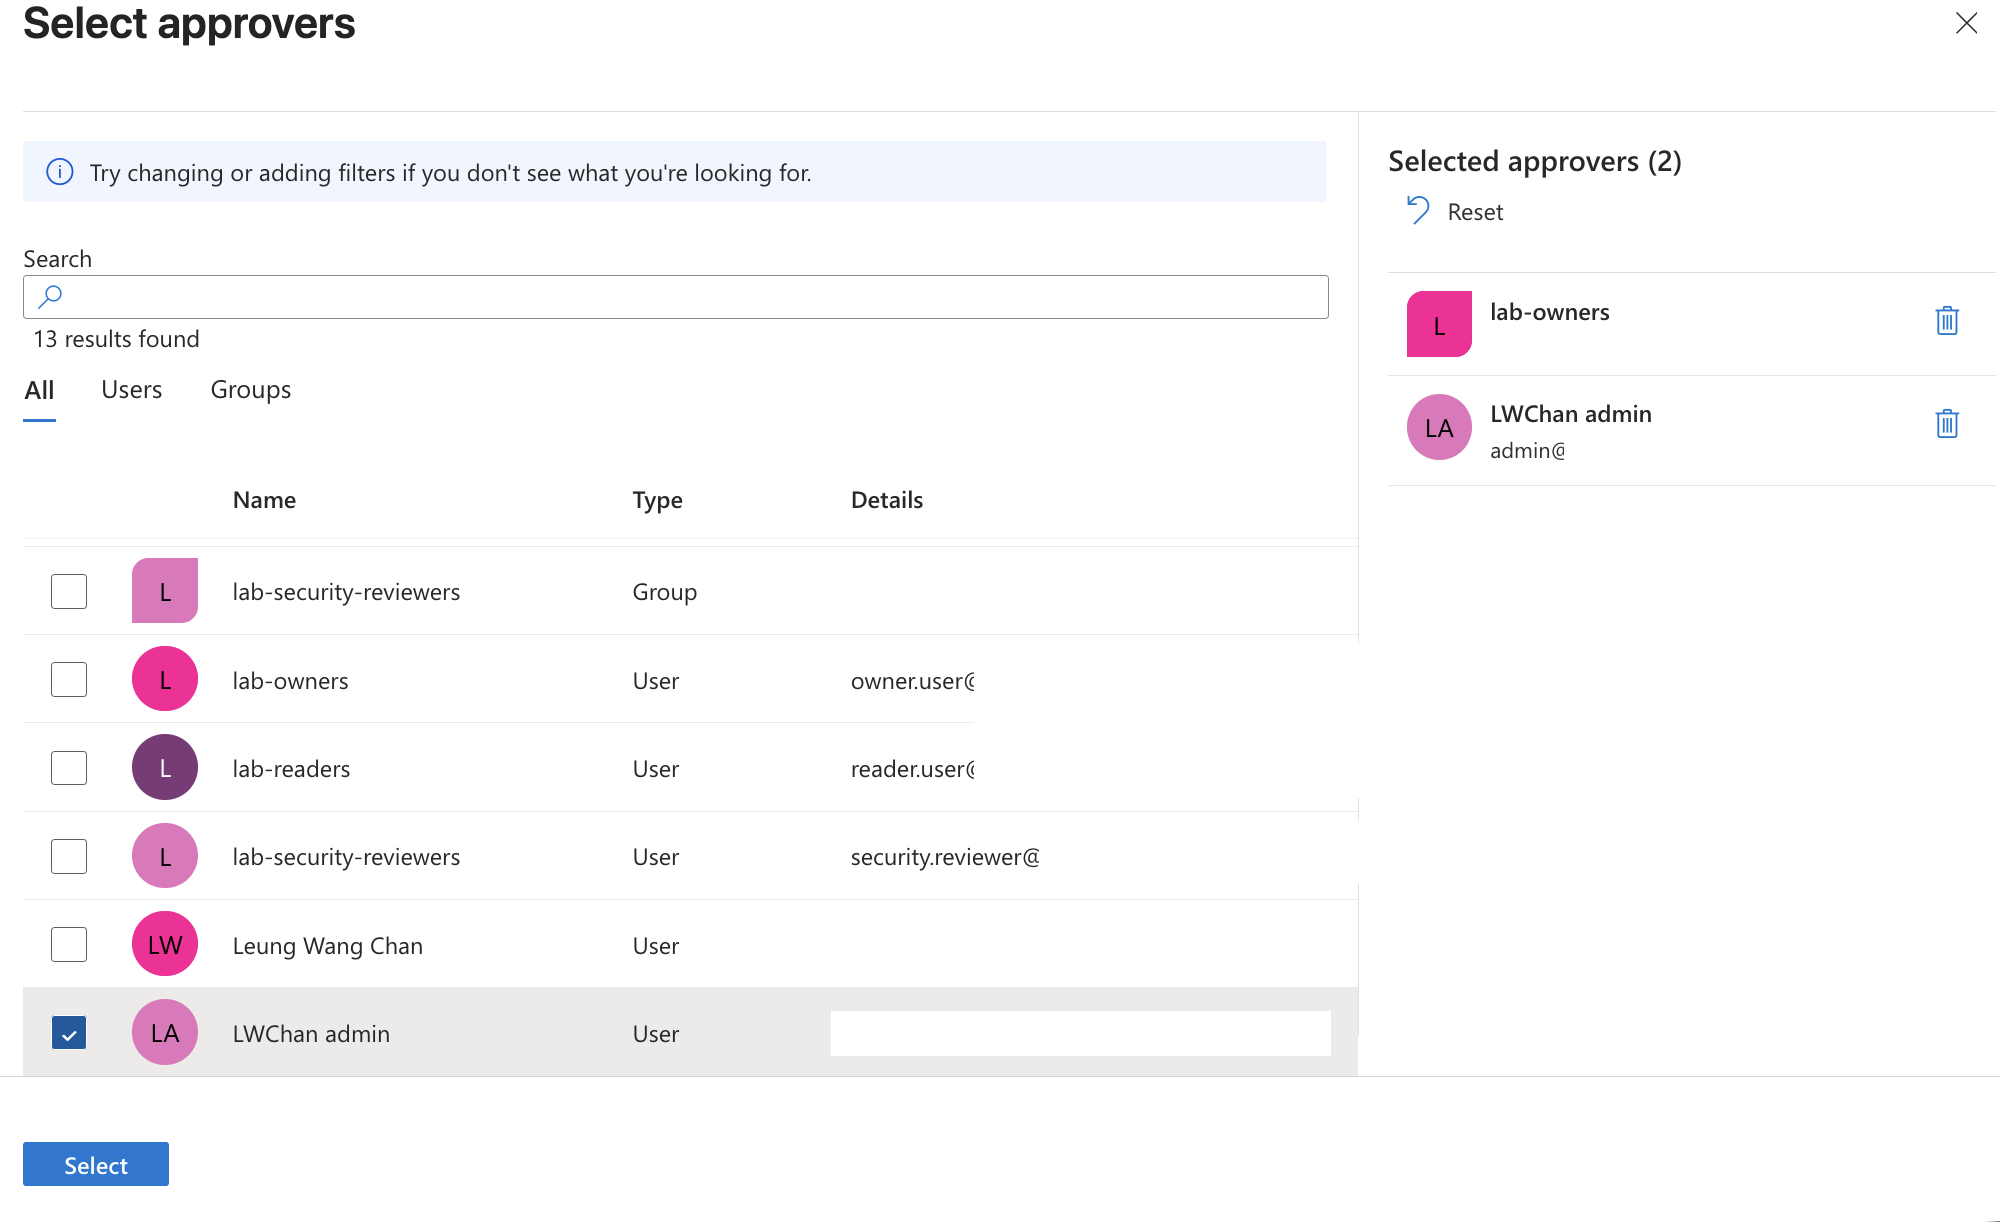Click the filter tip banner text
2000x1222 pixels.
click(450, 173)
